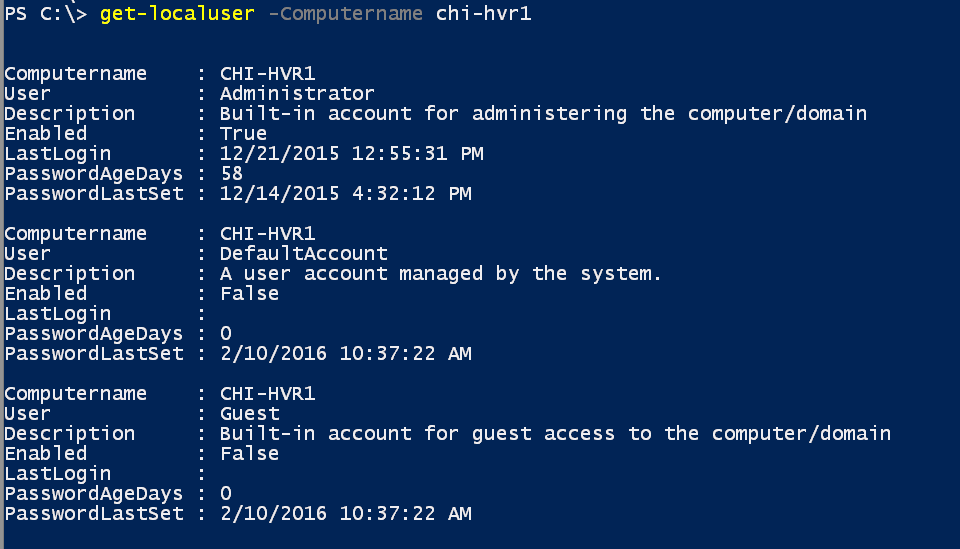Click the PS C:\> prompt

coord(45,13)
